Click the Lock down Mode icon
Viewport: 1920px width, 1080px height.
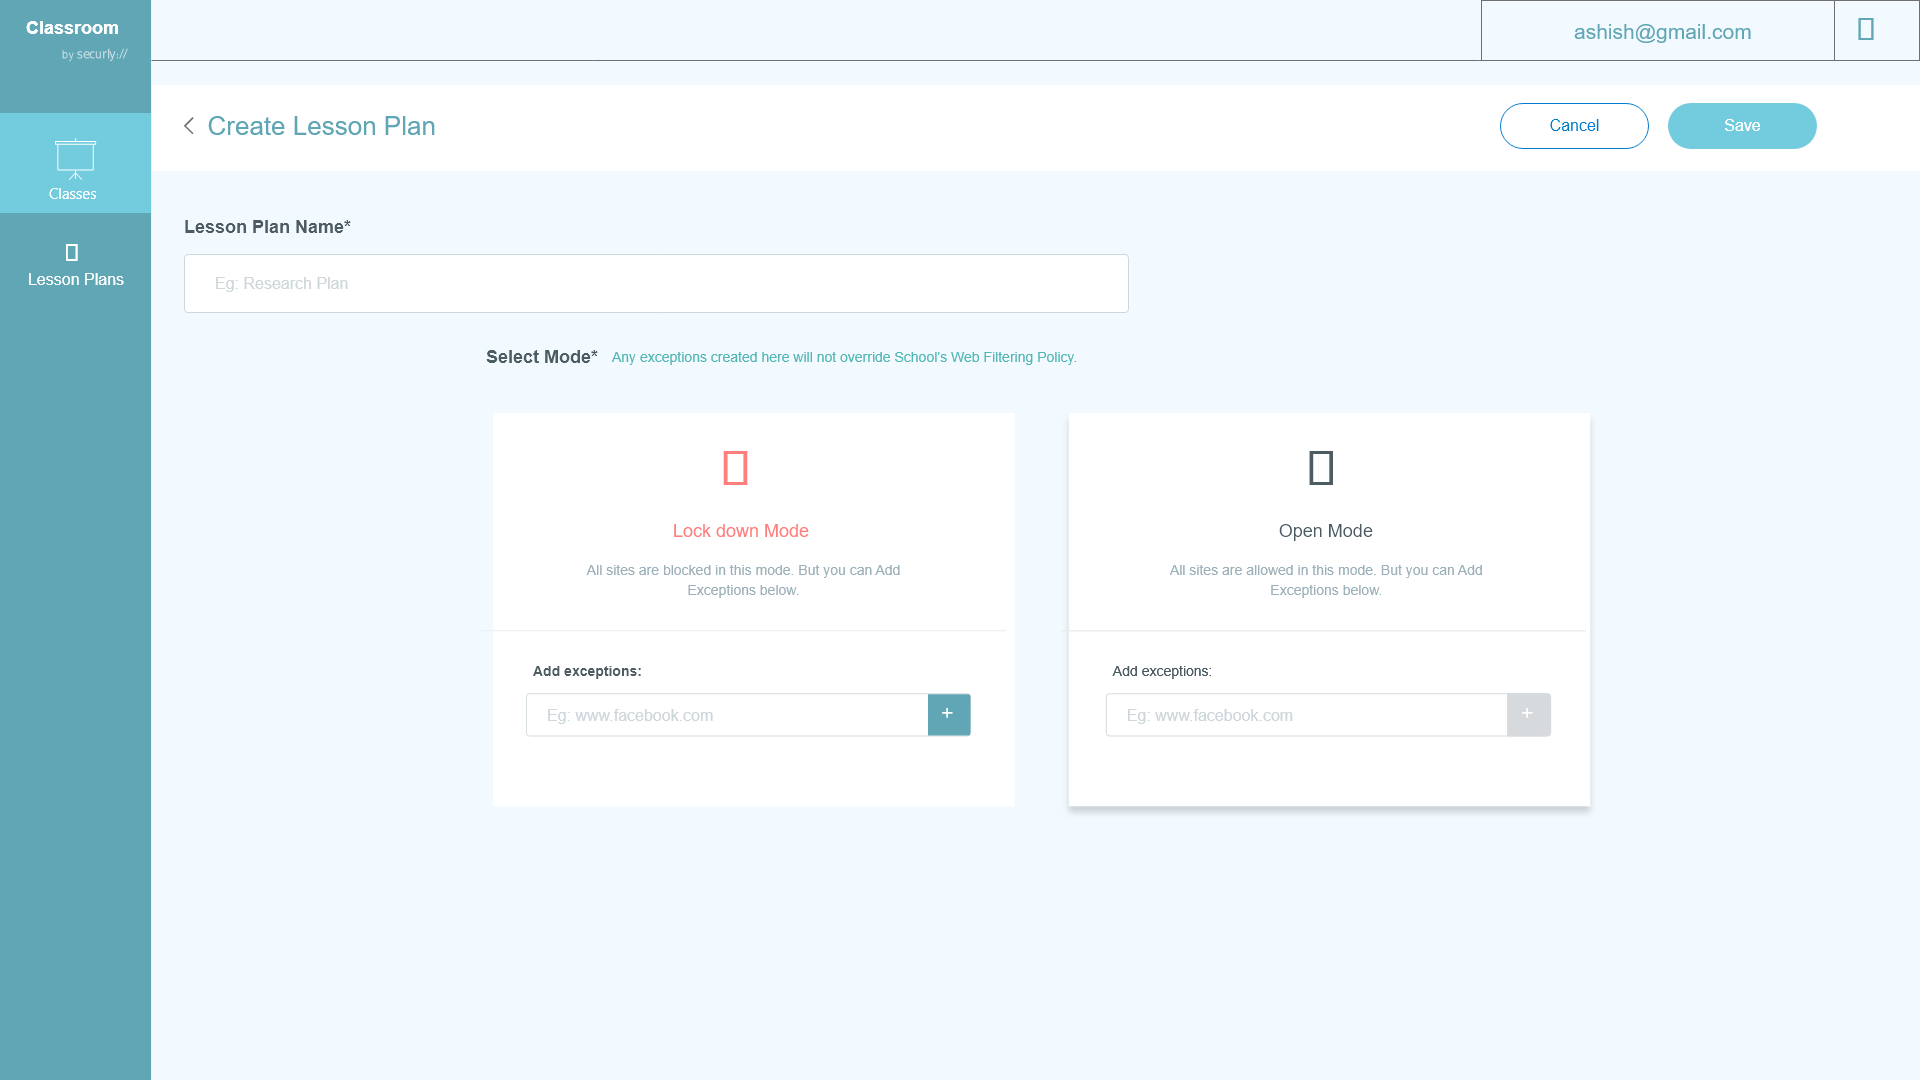[x=735, y=468]
